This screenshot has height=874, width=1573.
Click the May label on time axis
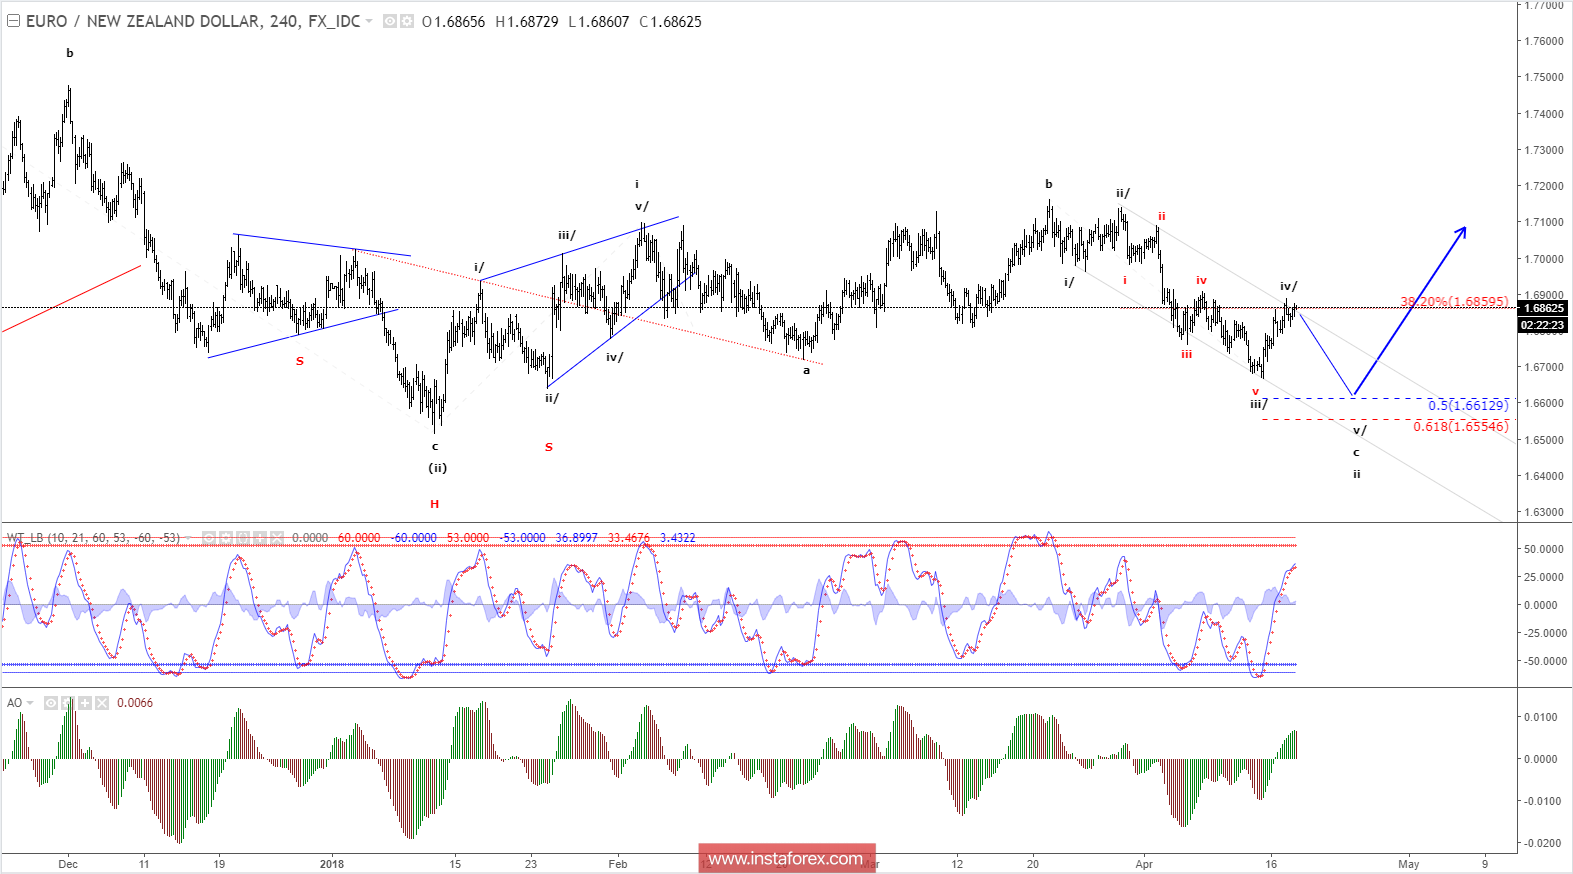(x=1408, y=864)
